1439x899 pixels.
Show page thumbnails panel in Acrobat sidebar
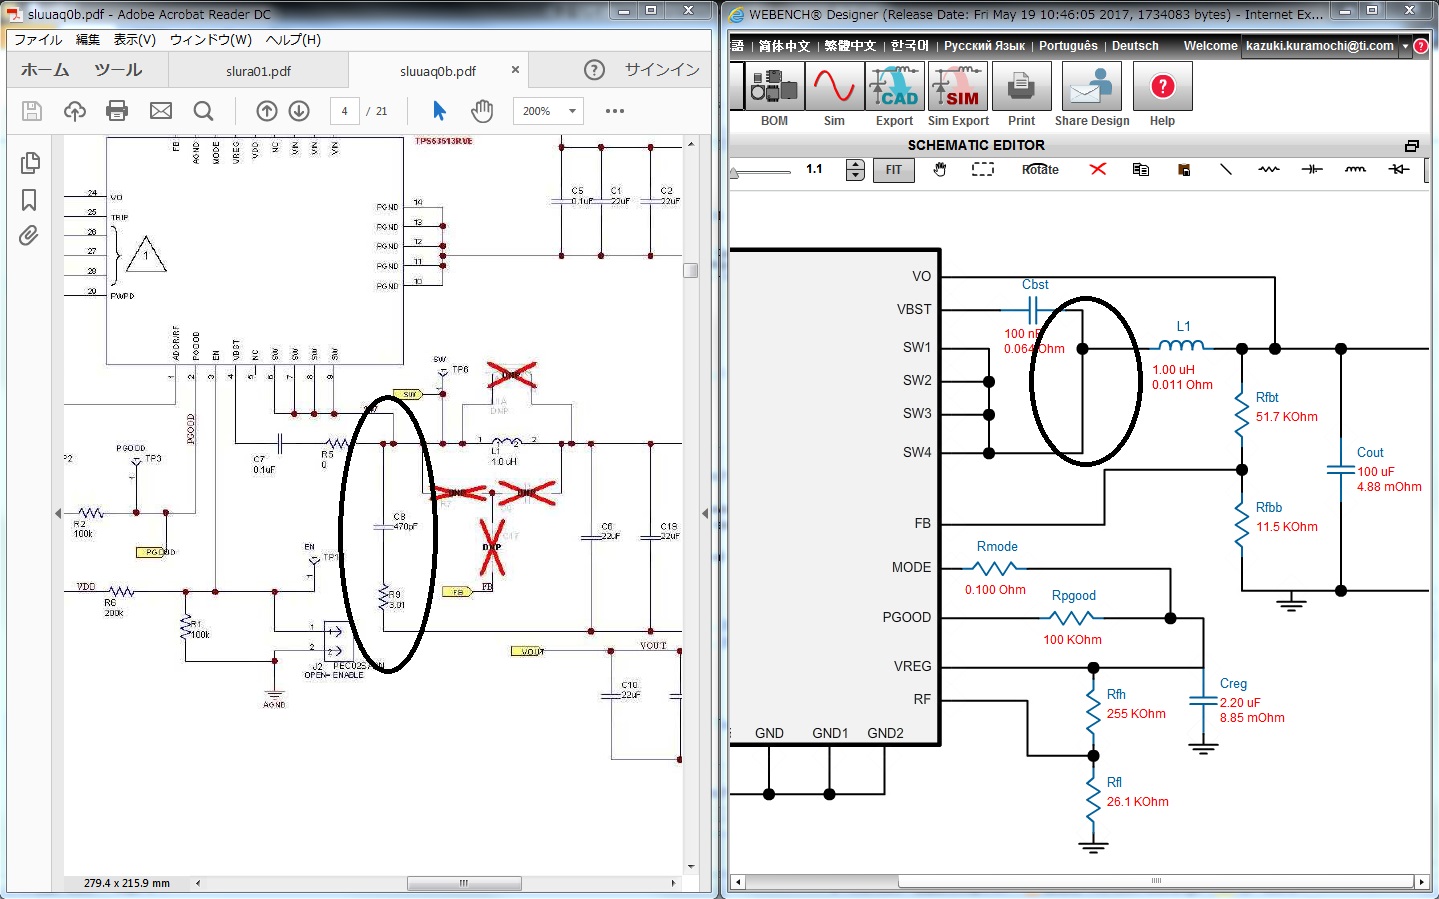point(30,162)
